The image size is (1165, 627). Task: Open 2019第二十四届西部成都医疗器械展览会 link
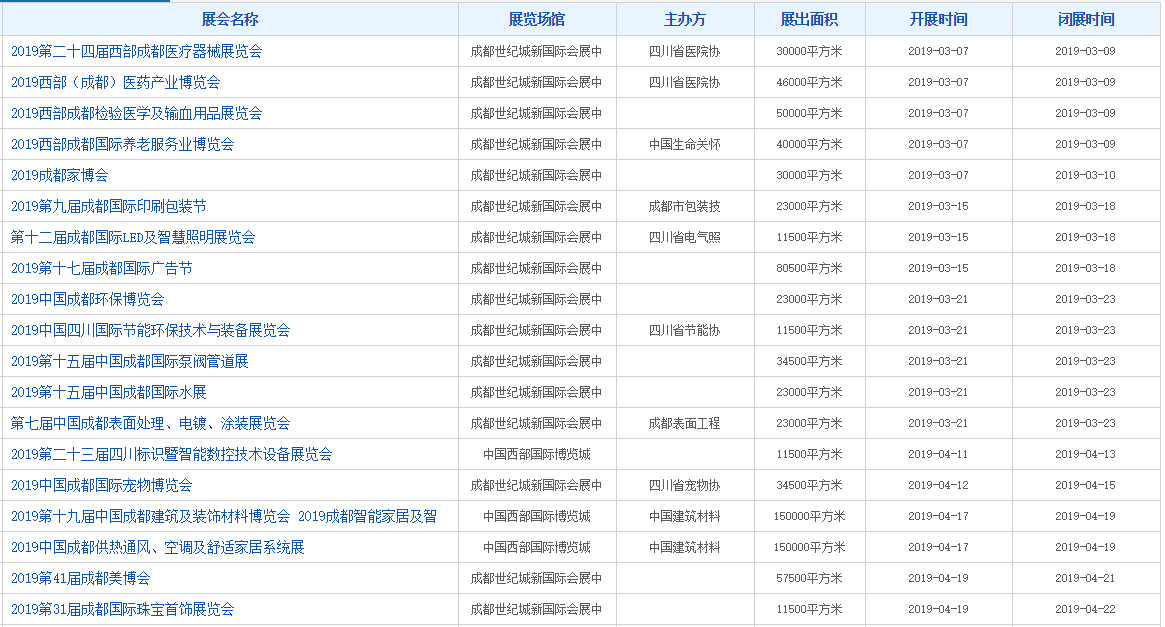(x=137, y=51)
